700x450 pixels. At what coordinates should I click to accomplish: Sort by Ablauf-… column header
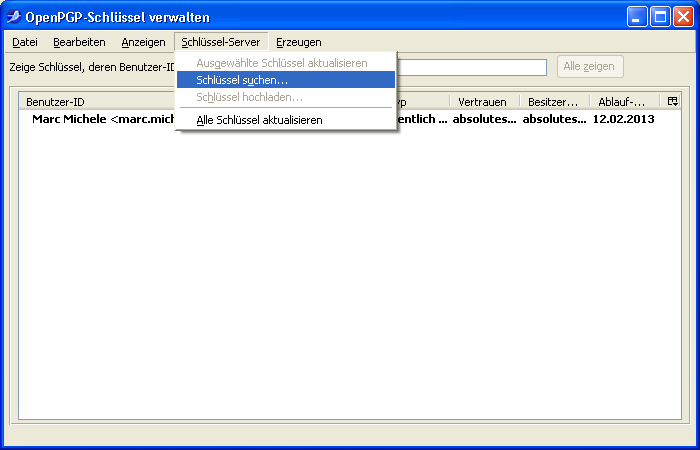pyautogui.click(x=625, y=102)
